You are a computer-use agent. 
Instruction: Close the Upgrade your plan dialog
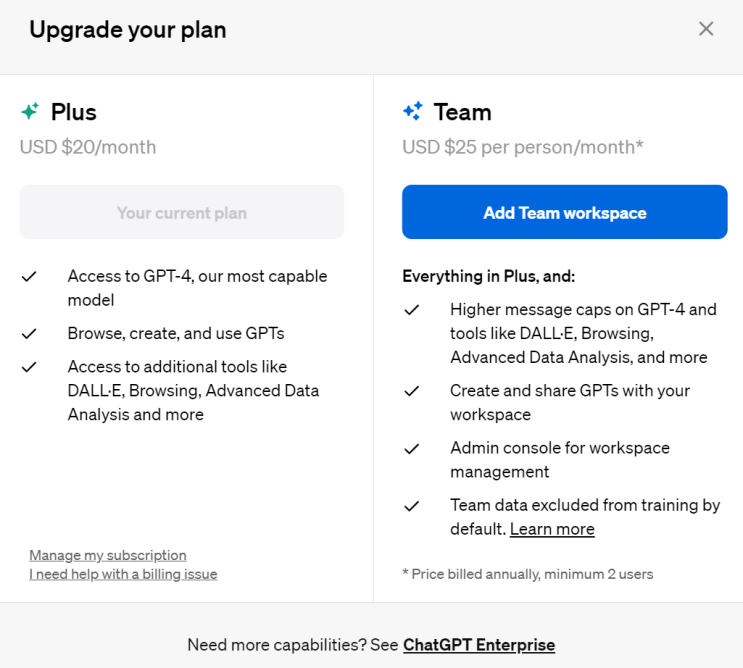[706, 29]
